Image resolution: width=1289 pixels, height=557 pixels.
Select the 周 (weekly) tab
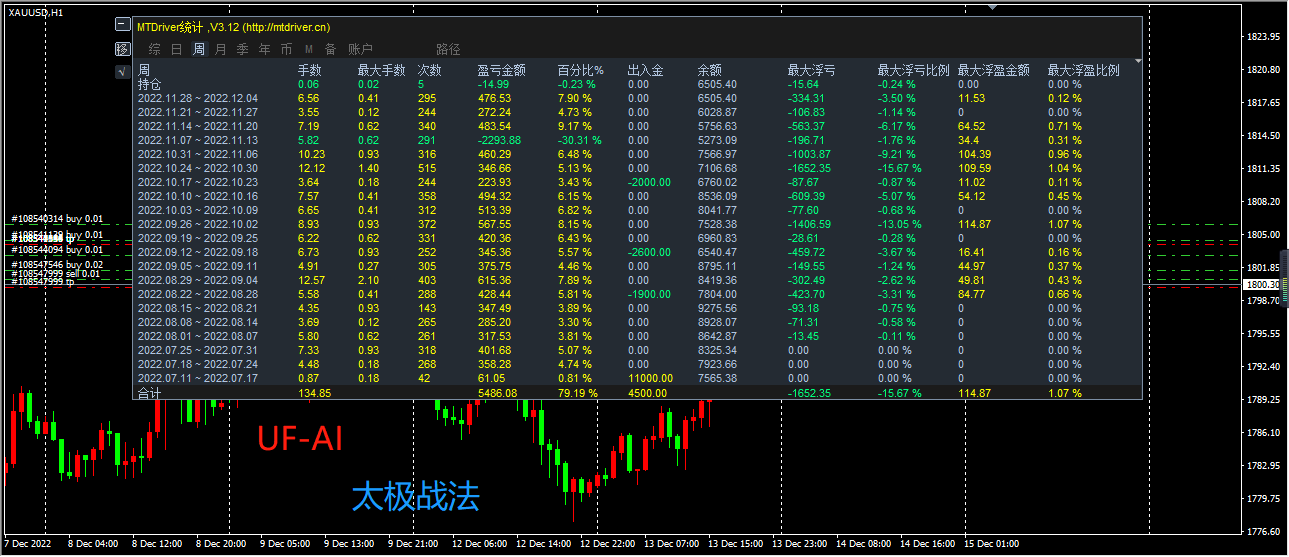click(x=199, y=49)
